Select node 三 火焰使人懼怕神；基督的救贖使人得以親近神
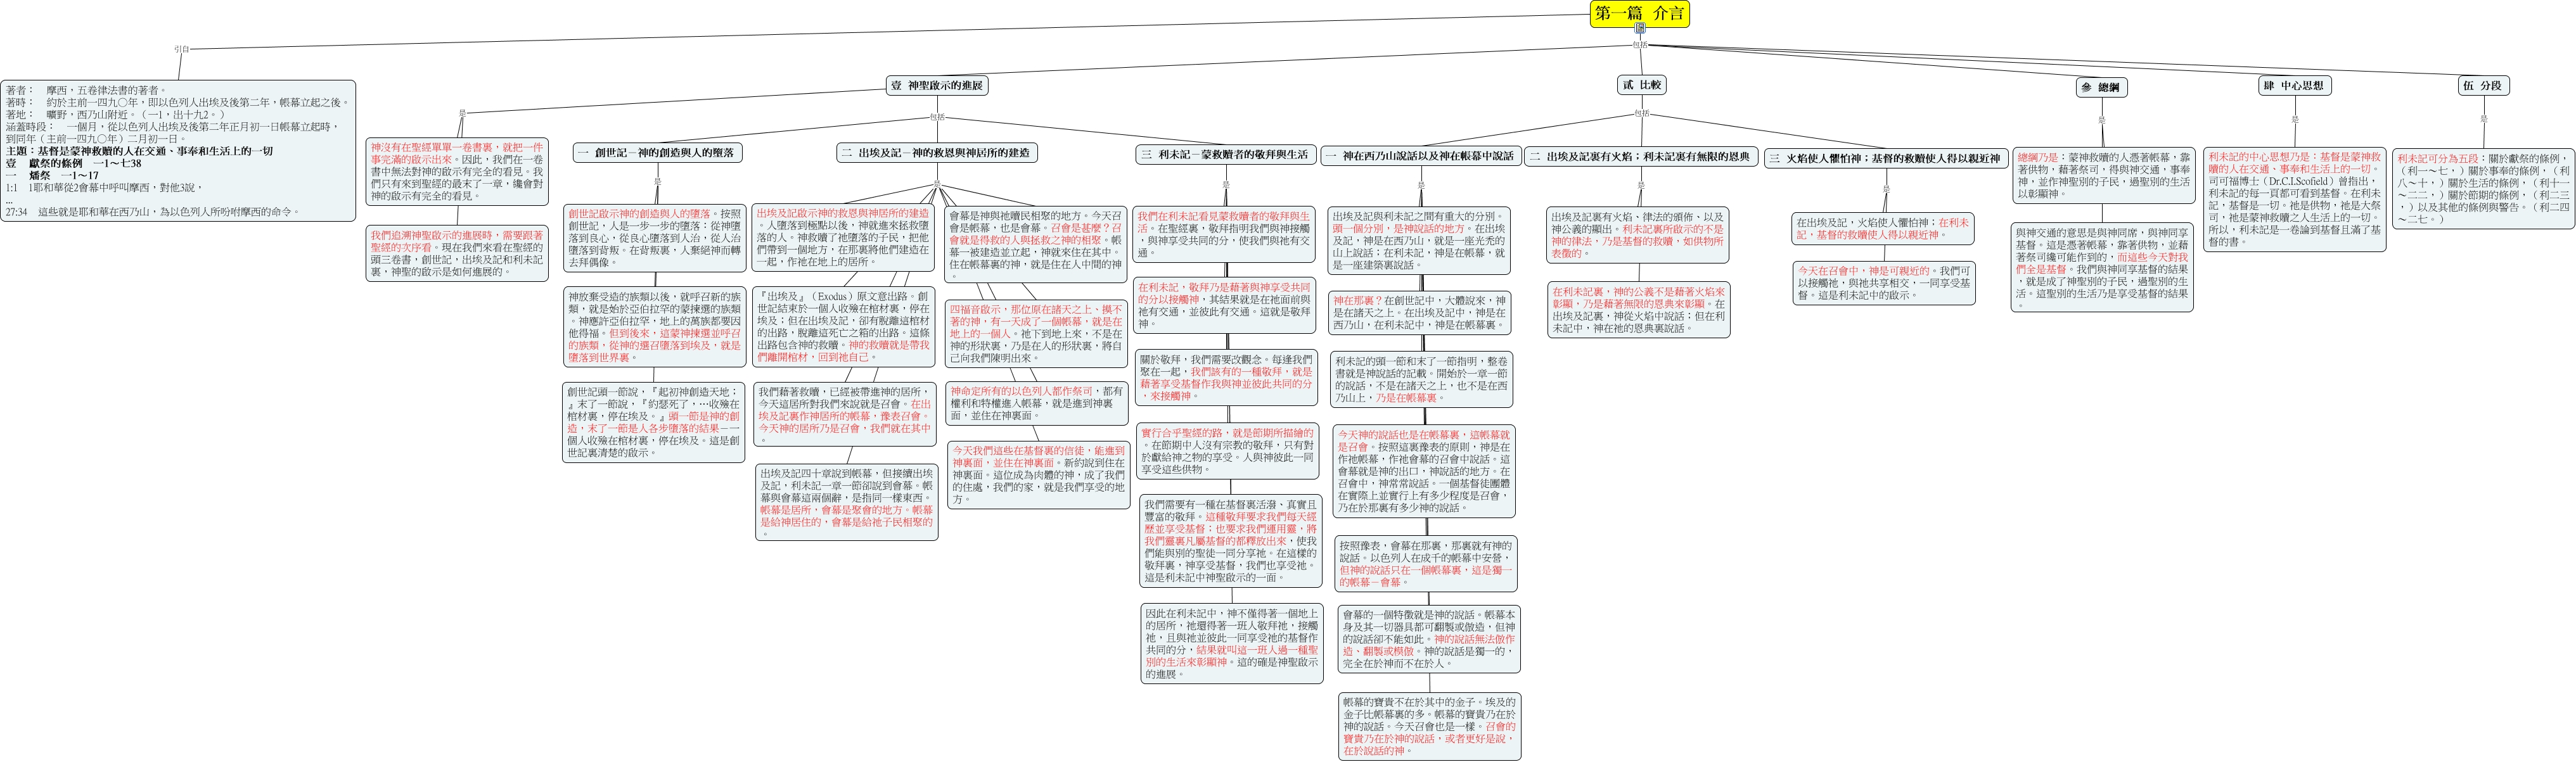The width and height of the screenshot is (2576, 762). pyautogui.click(x=1885, y=158)
